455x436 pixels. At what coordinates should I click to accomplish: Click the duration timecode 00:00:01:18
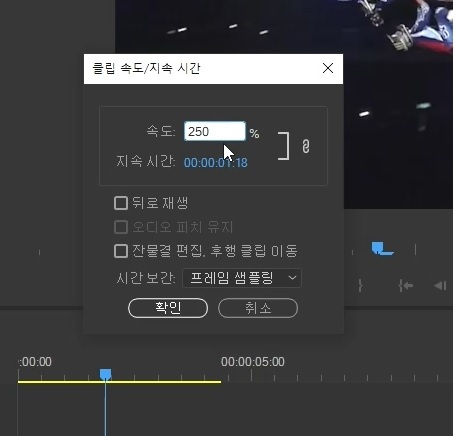[x=216, y=163]
